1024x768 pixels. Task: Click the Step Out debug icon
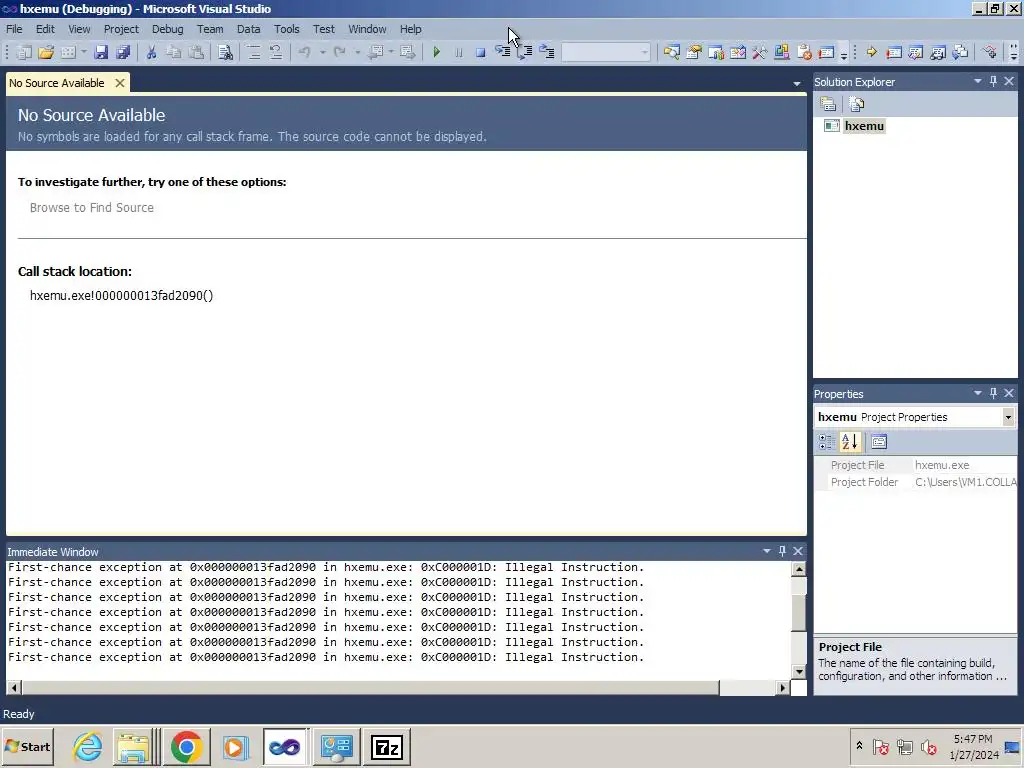point(547,52)
